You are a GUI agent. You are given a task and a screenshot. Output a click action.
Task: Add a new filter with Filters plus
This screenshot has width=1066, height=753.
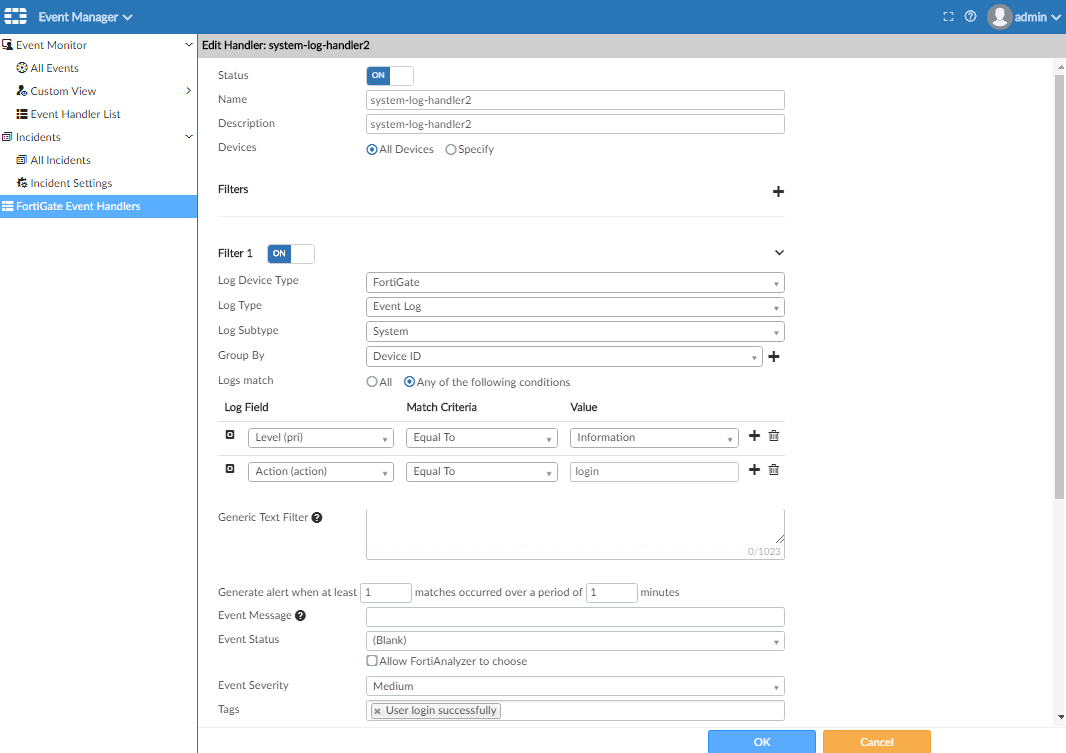[778, 192]
